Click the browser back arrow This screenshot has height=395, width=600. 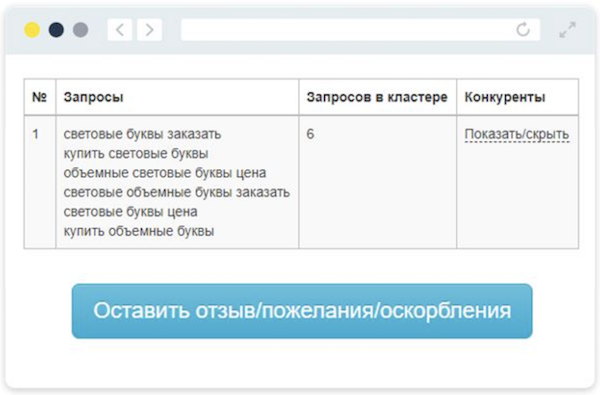(x=120, y=29)
